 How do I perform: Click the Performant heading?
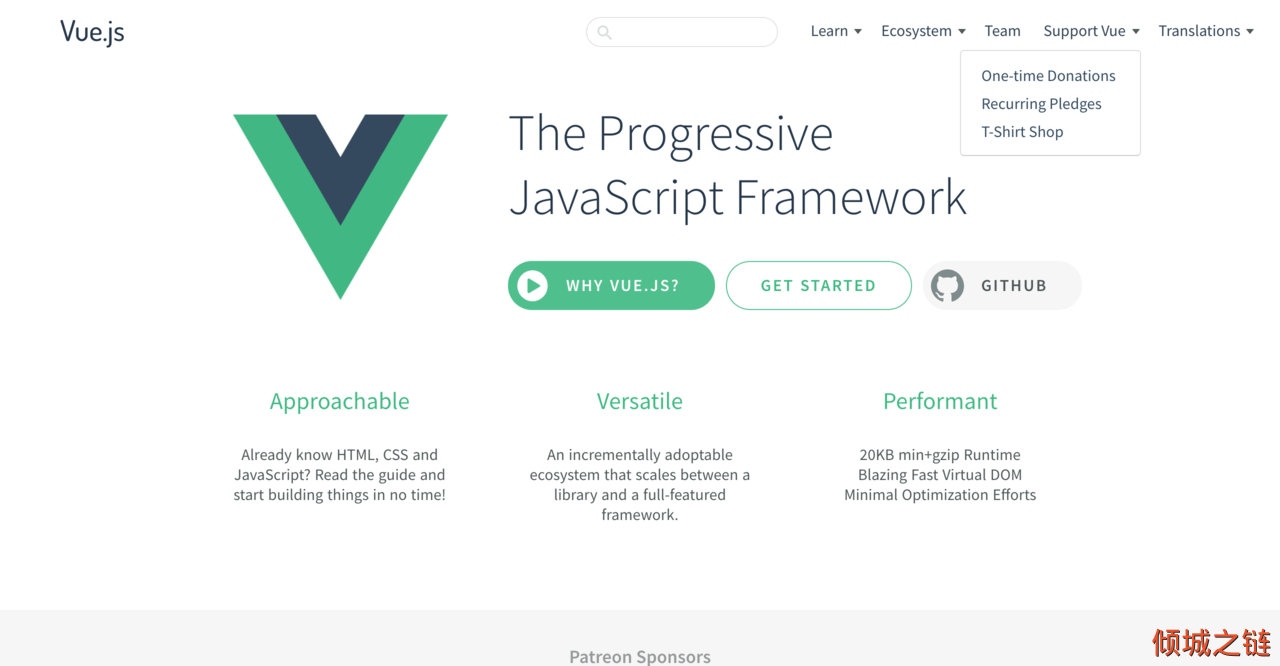(940, 401)
